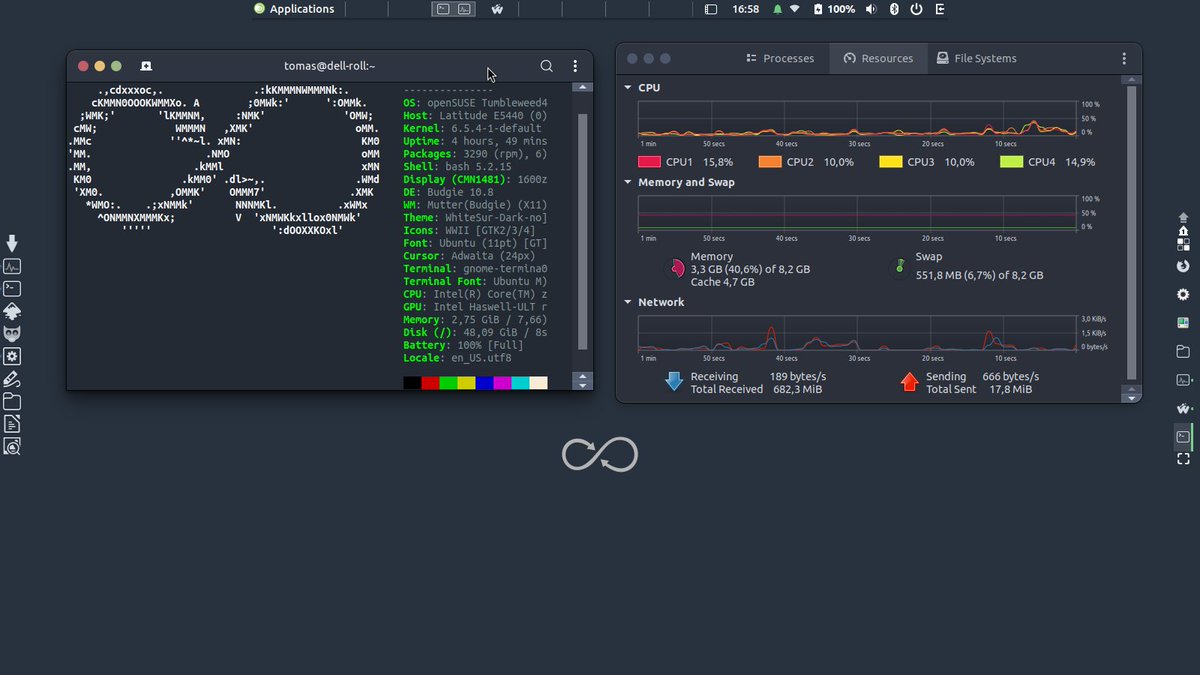Click the W app icon in right dock

(x=1183, y=409)
